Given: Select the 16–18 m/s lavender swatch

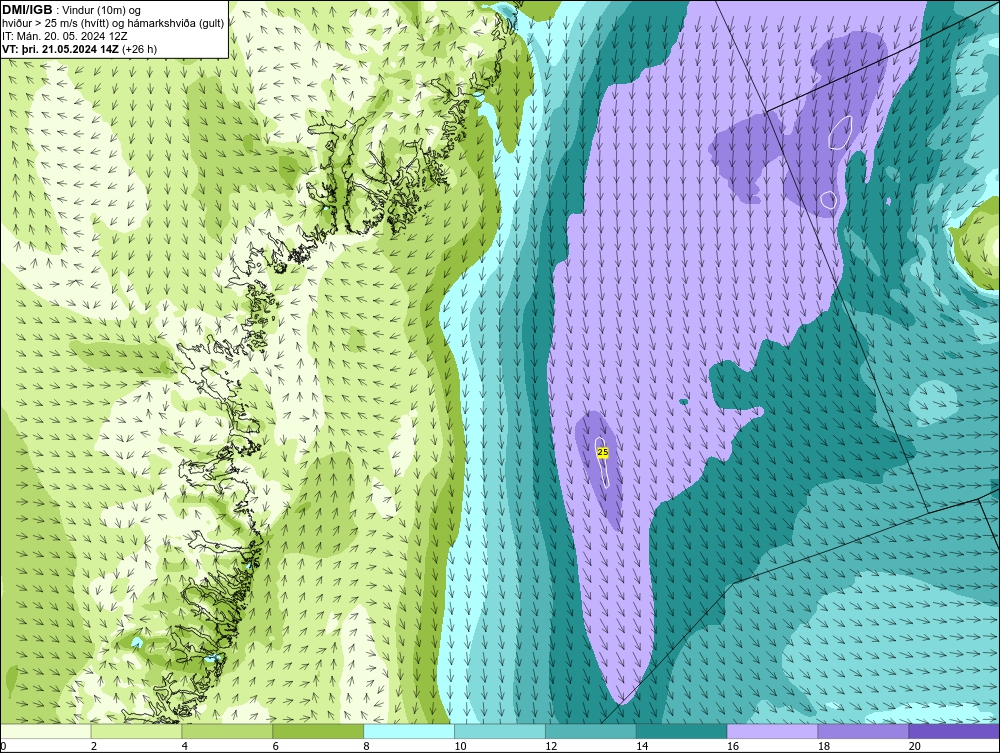Looking at the screenshot, I should click(x=773, y=731).
